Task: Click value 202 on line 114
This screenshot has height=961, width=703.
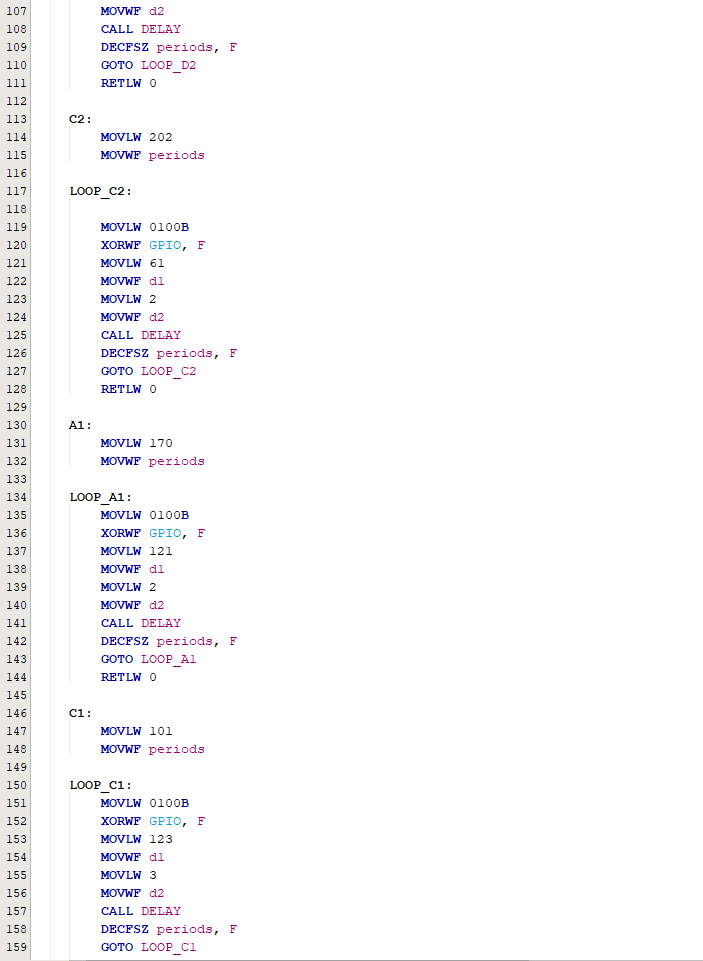Action: tap(160, 137)
